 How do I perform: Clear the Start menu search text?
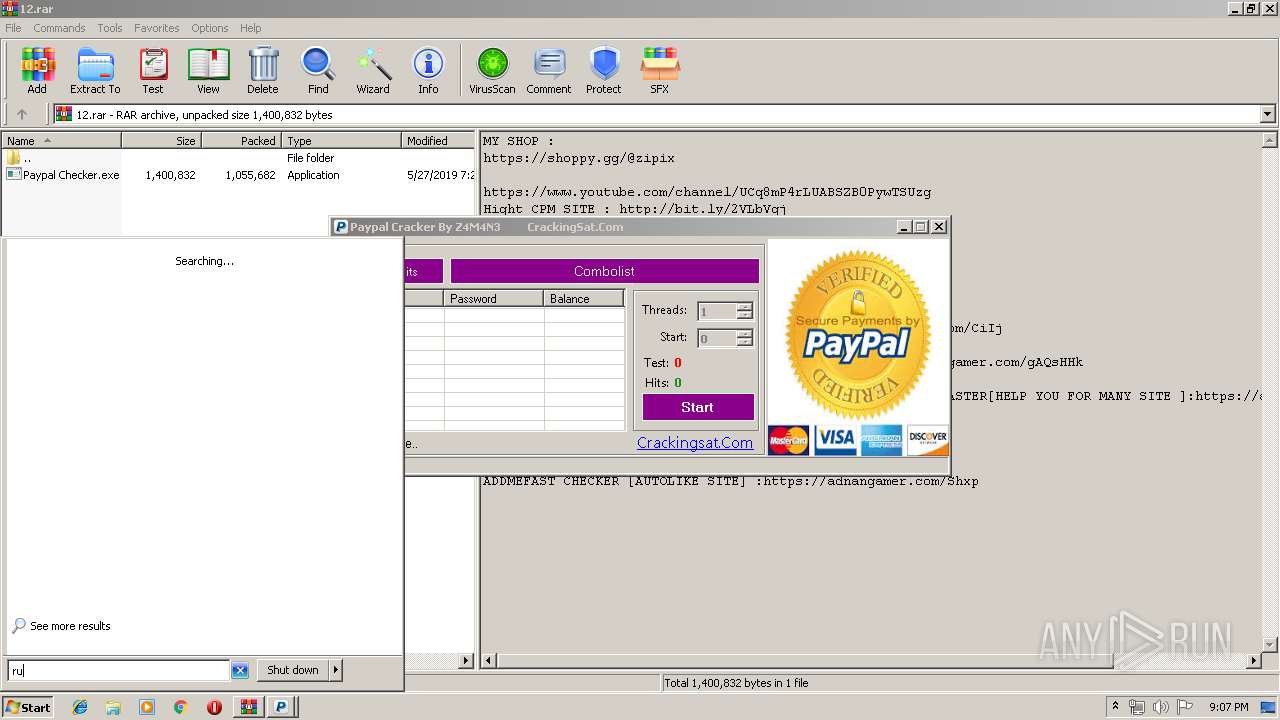(240, 670)
